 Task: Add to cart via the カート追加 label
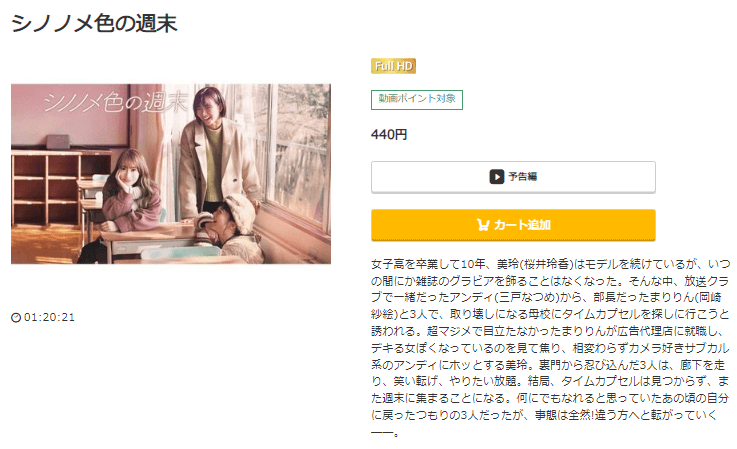coord(522,225)
